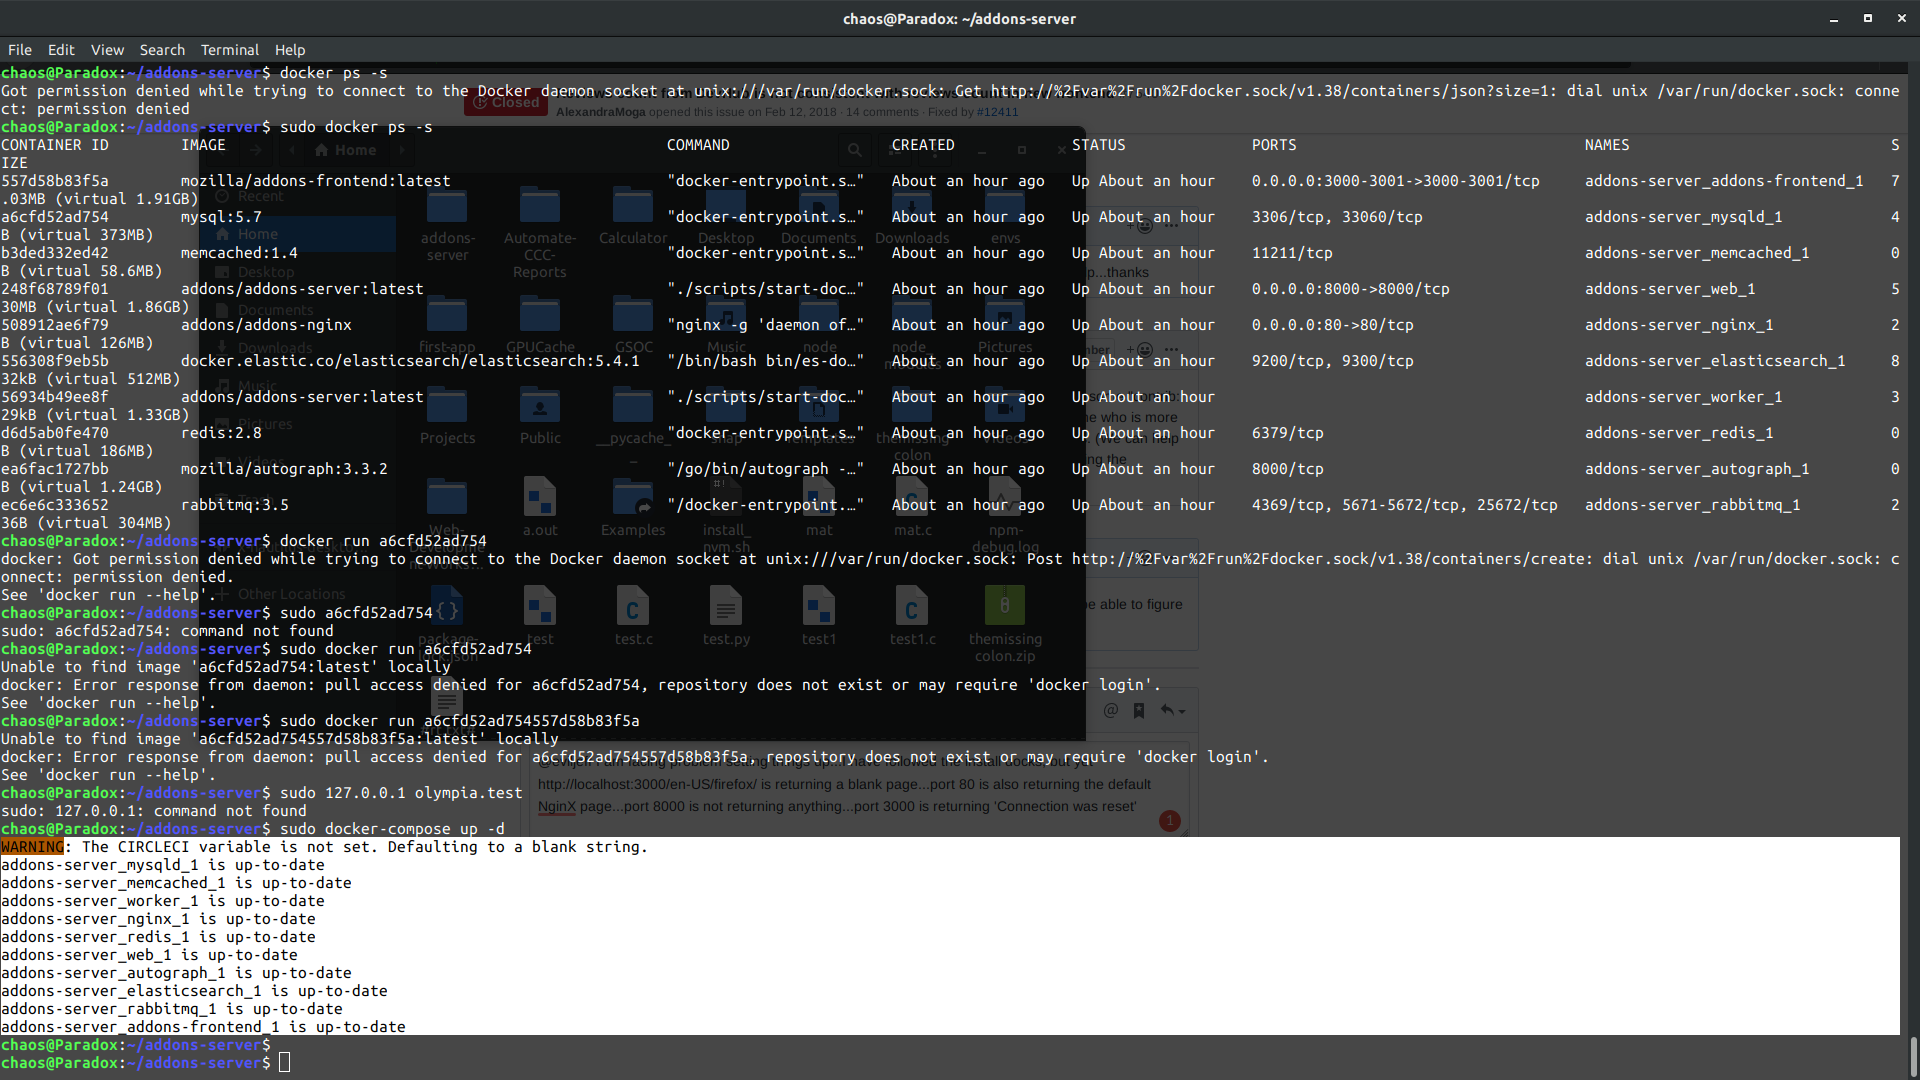Click image name mozilla/autograph:3.3.2
Screen dimensions: 1920x1080
(x=284, y=469)
